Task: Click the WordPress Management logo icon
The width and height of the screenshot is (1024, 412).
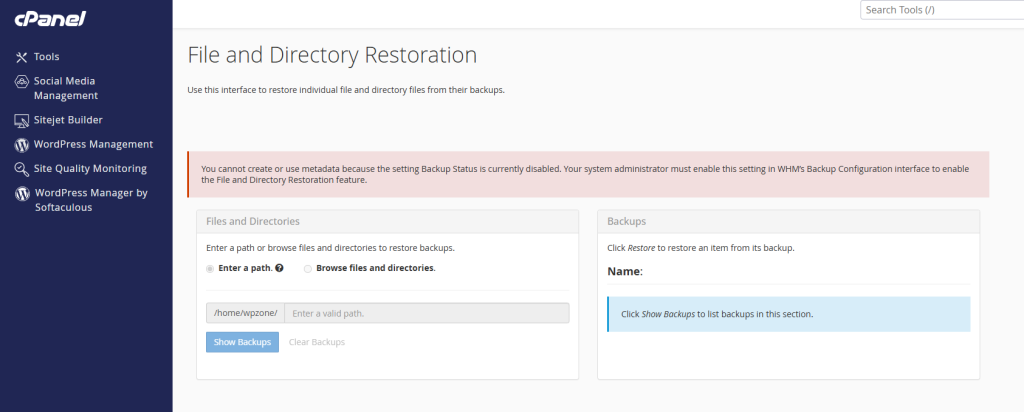Action: (22, 145)
